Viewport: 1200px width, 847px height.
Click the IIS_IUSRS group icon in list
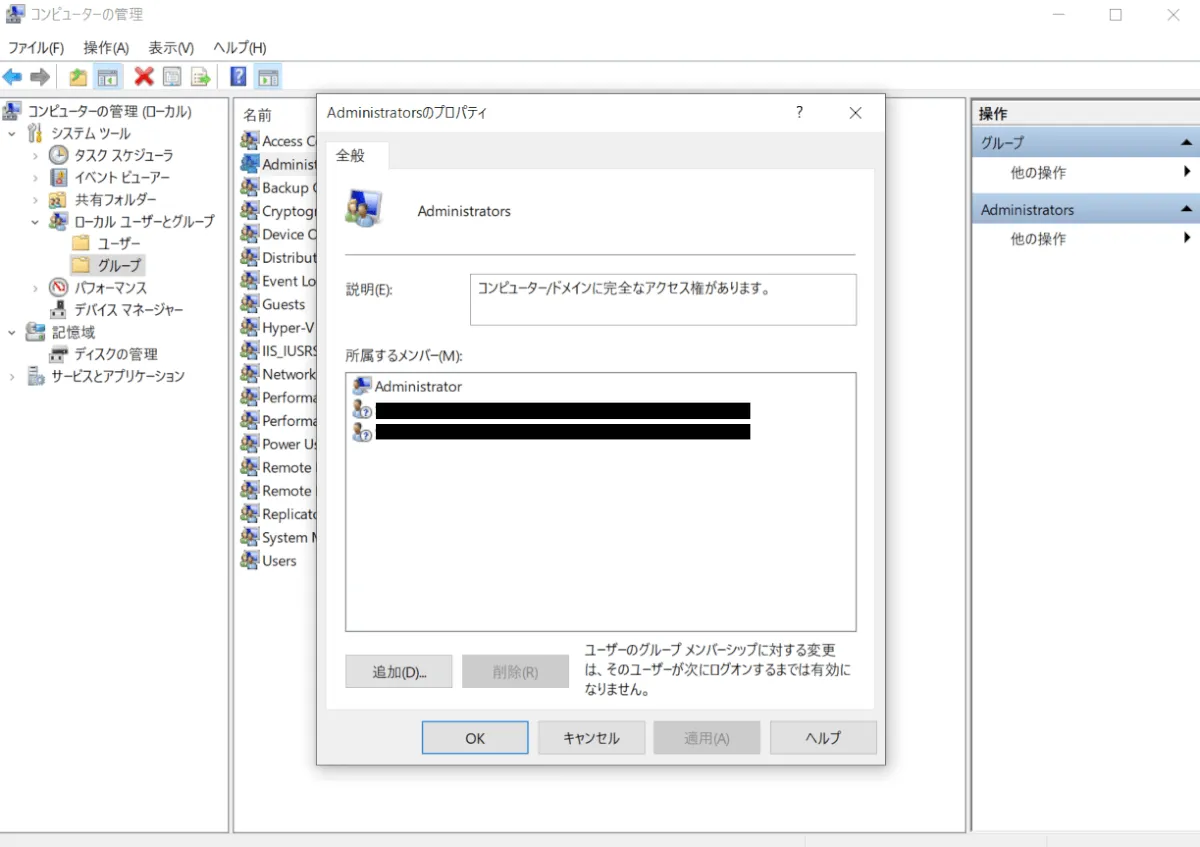[x=250, y=351]
